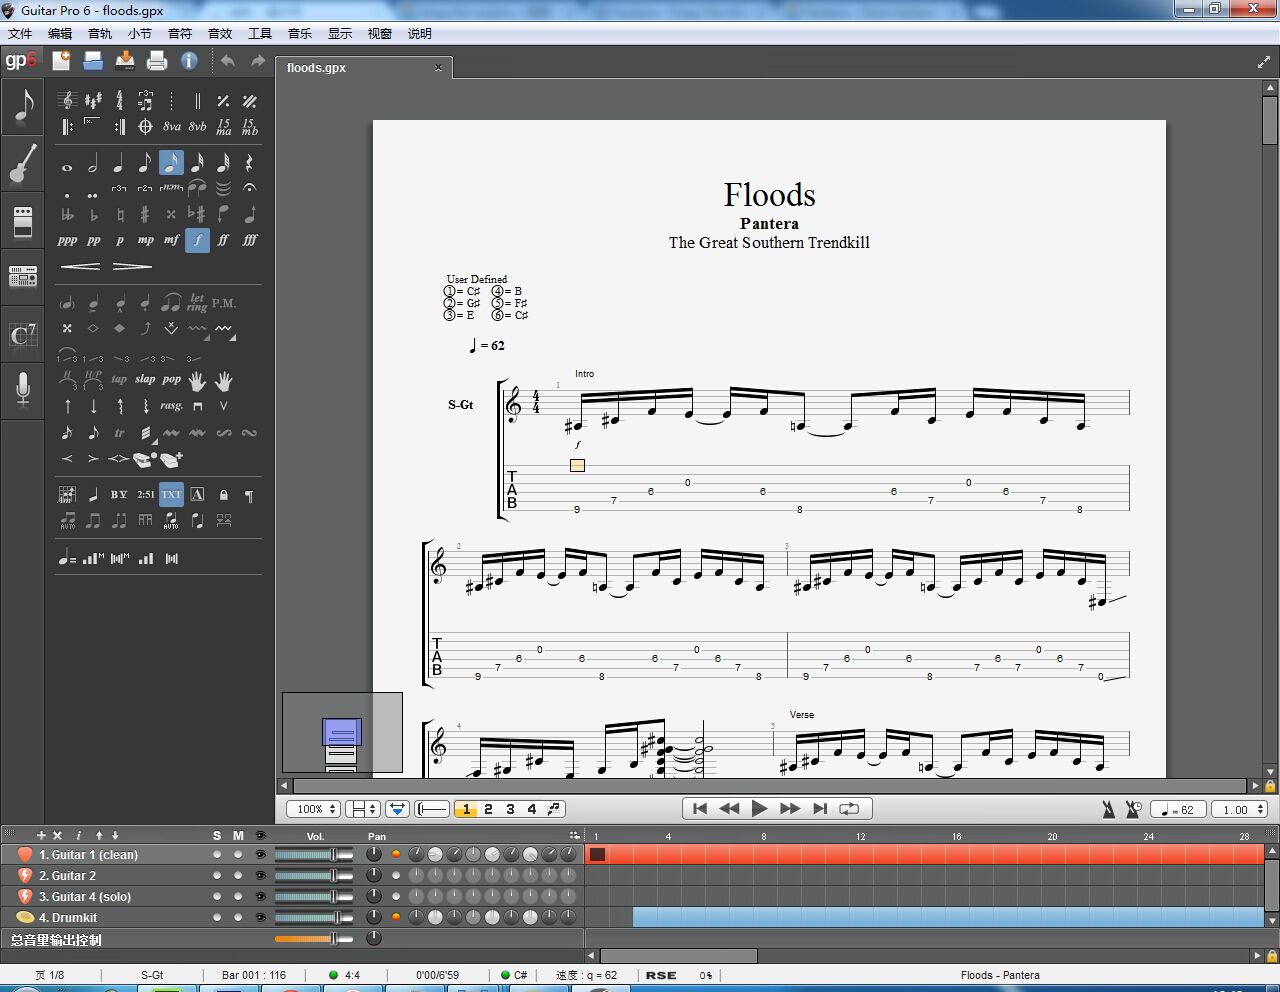
Task: Set dynamic to ppp
Action: [67, 240]
